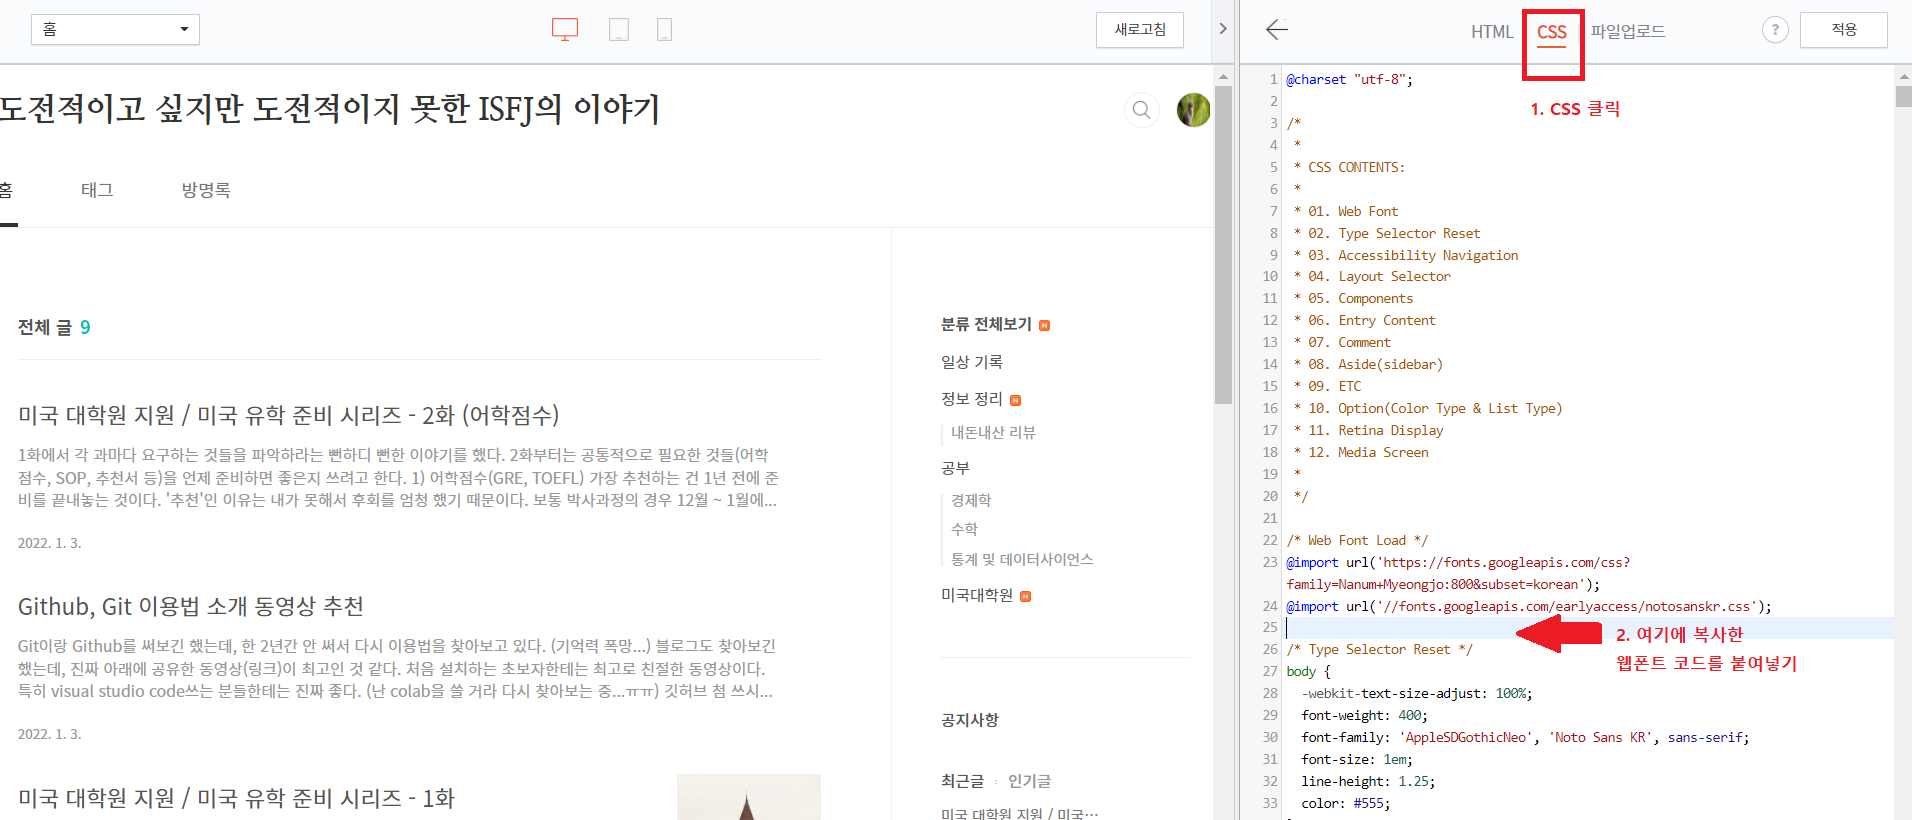Open the 홈 page dropdown
1912x820 pixels.
pyautogui.click(x=115, y=30)
